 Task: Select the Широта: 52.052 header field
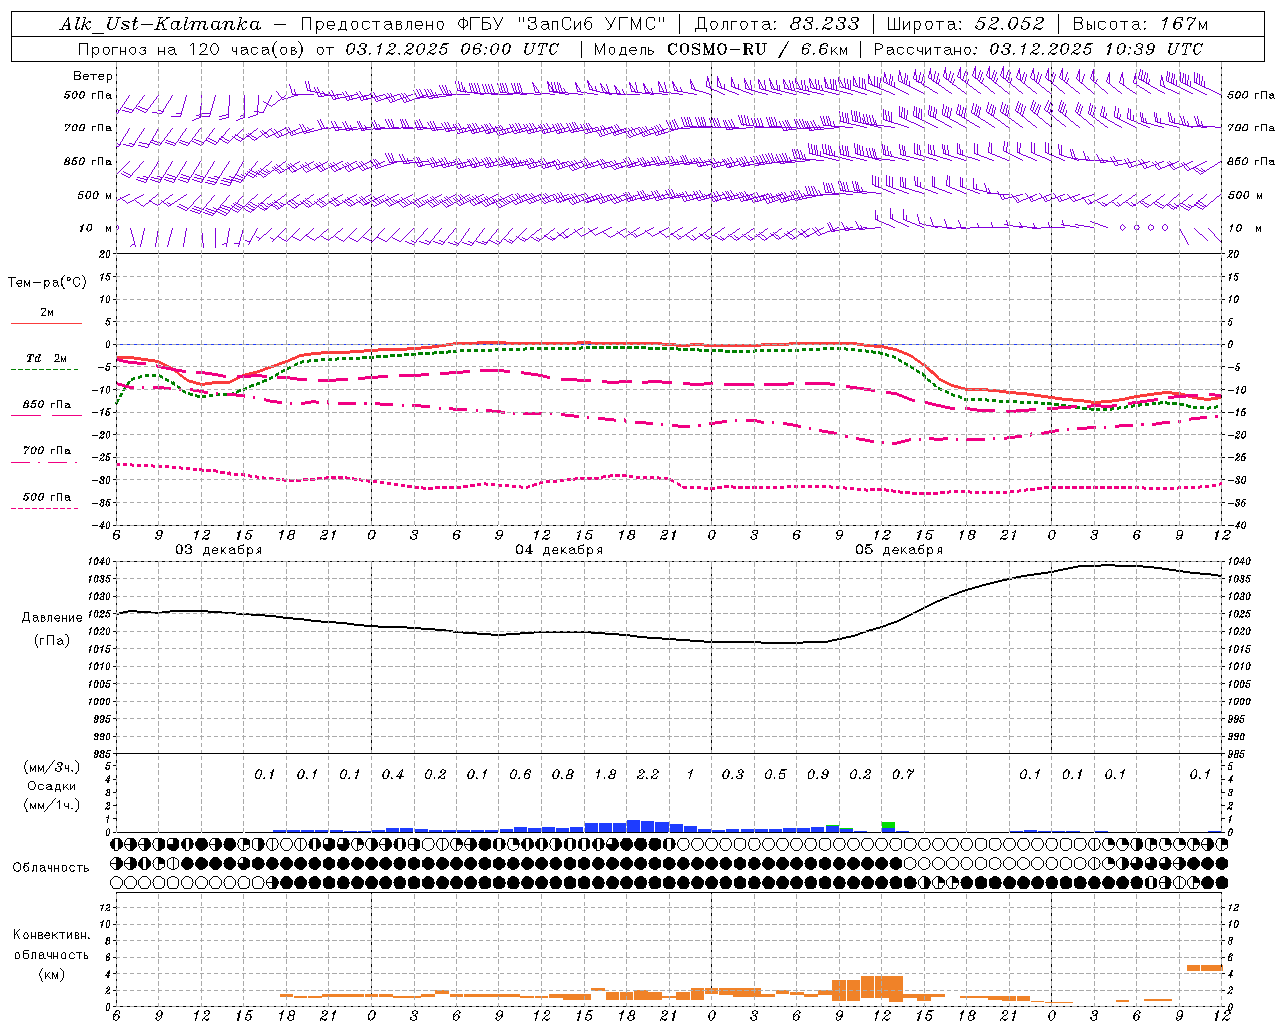(965, 24)
